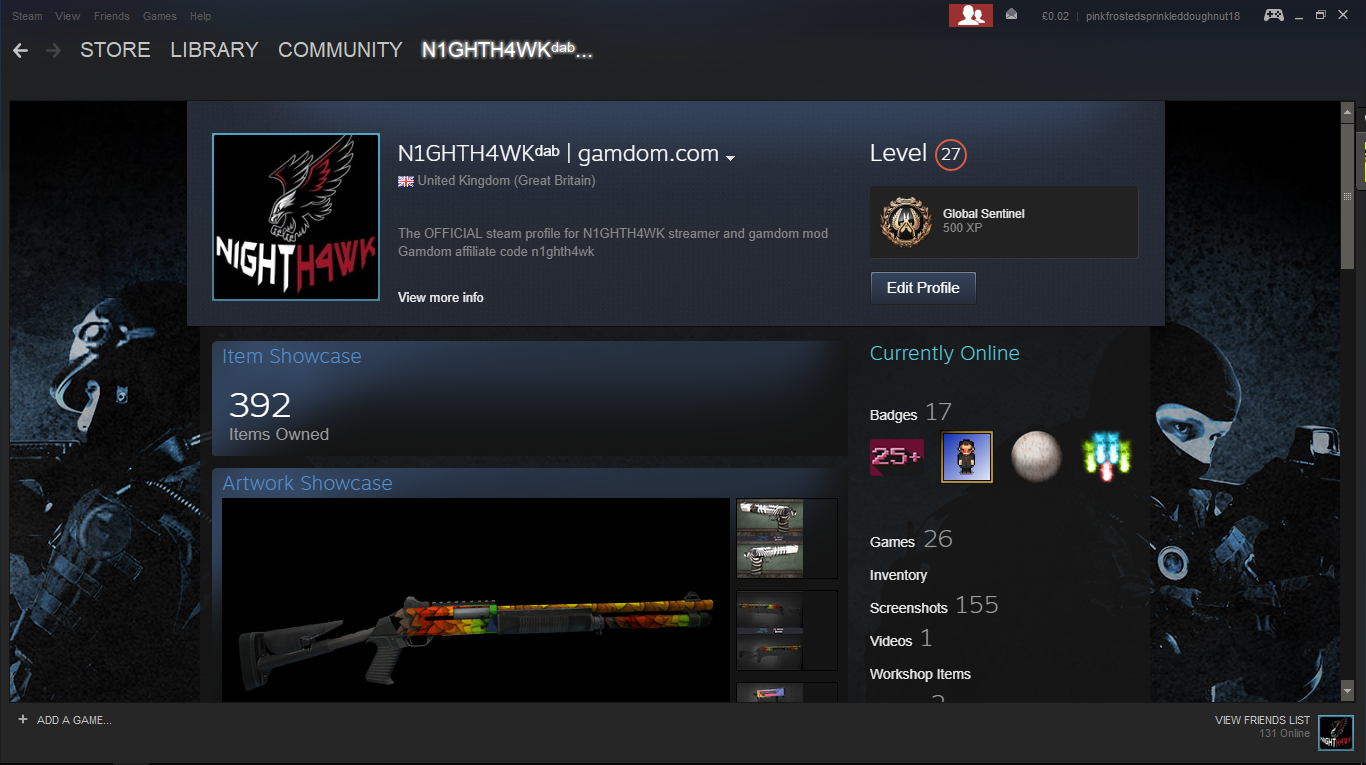Click the 392 Items Owned count

(x=279, y=415)
